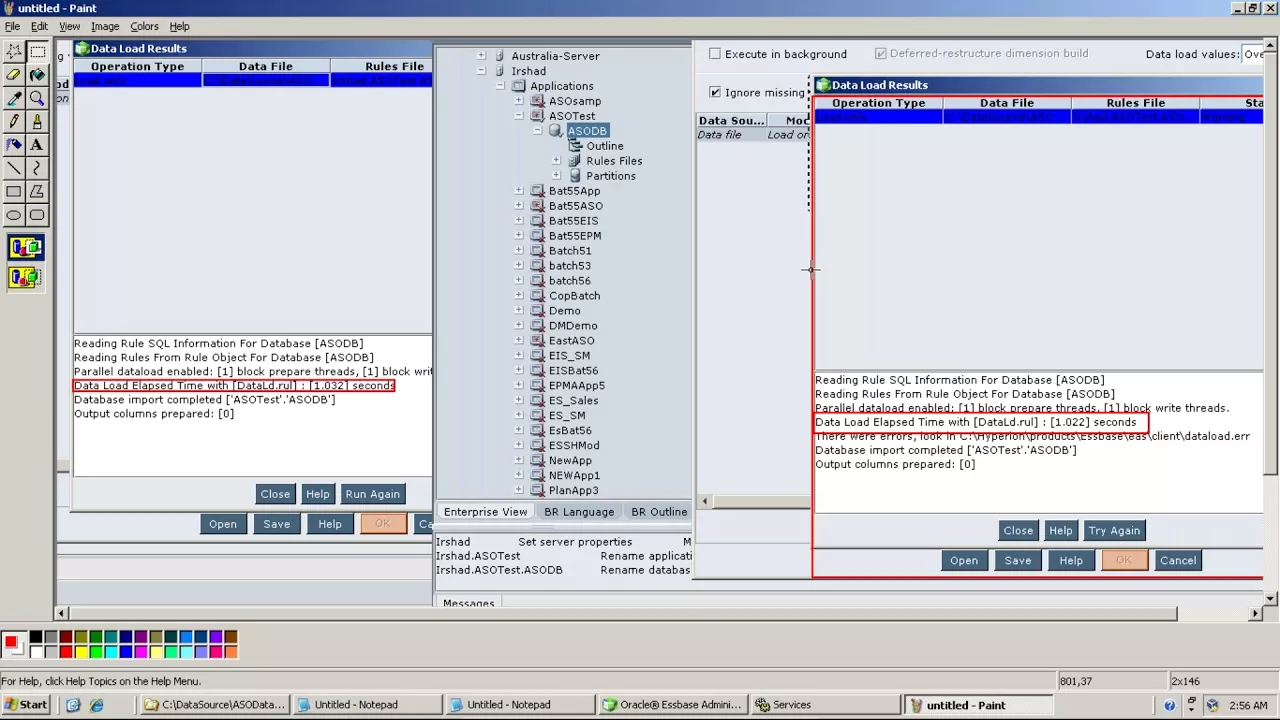Collapse the Irshad server tree node
Screen dimensions: 1280x720
click(x=481, y=71)
